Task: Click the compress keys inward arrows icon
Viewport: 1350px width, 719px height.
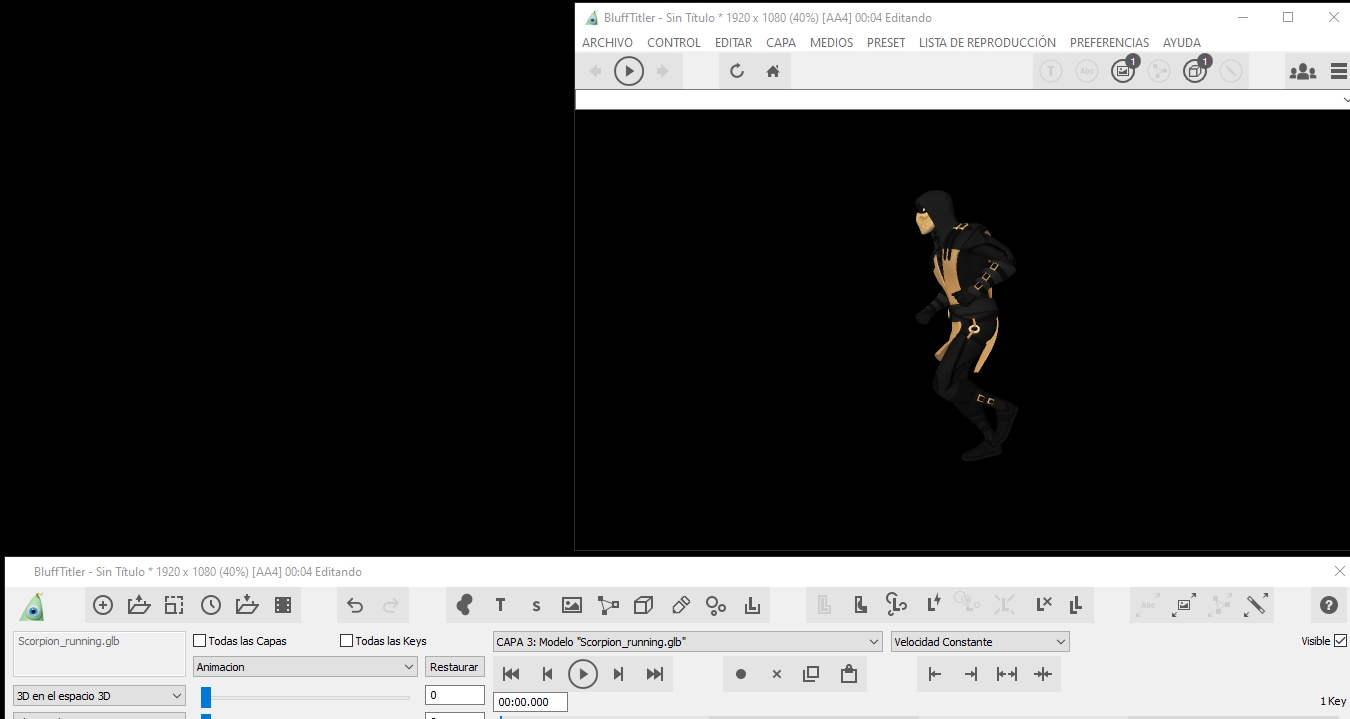Action: pyautogui.click(x=1043, y=674)
